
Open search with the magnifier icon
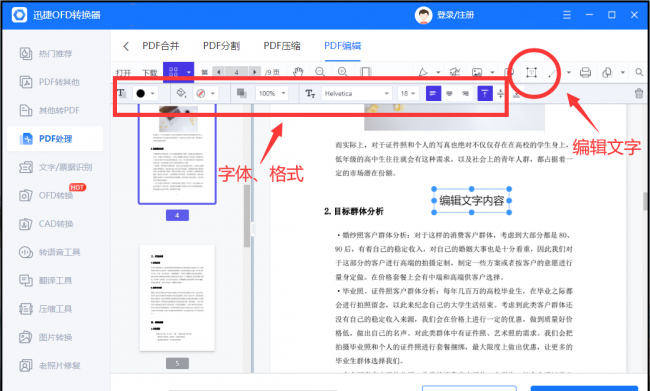pos(639,73)
